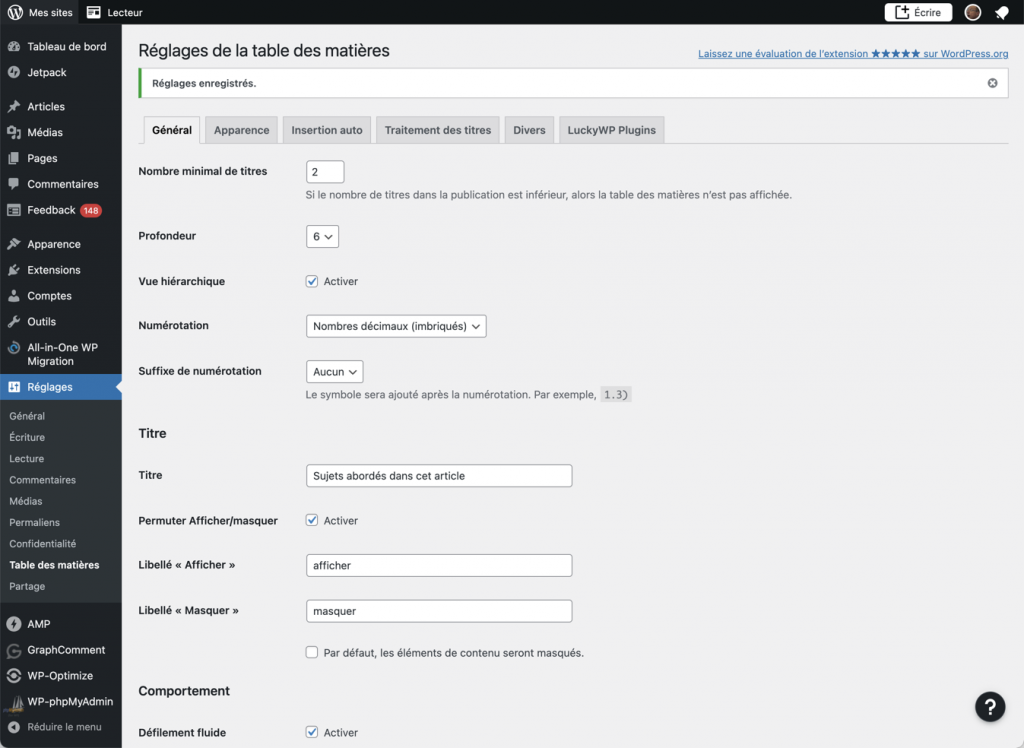Open the plugin evaluation link on WordPress.org
1024x748 pixels.
(x=853, y=54)
